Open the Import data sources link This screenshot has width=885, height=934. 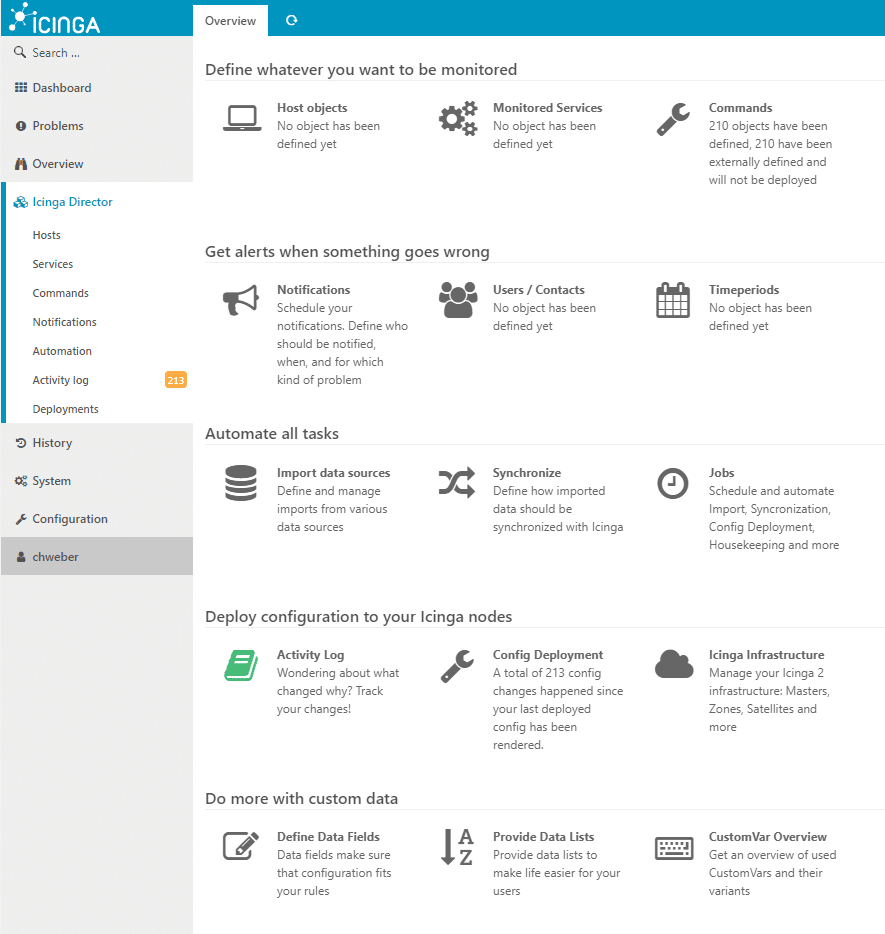coord(334,473)
